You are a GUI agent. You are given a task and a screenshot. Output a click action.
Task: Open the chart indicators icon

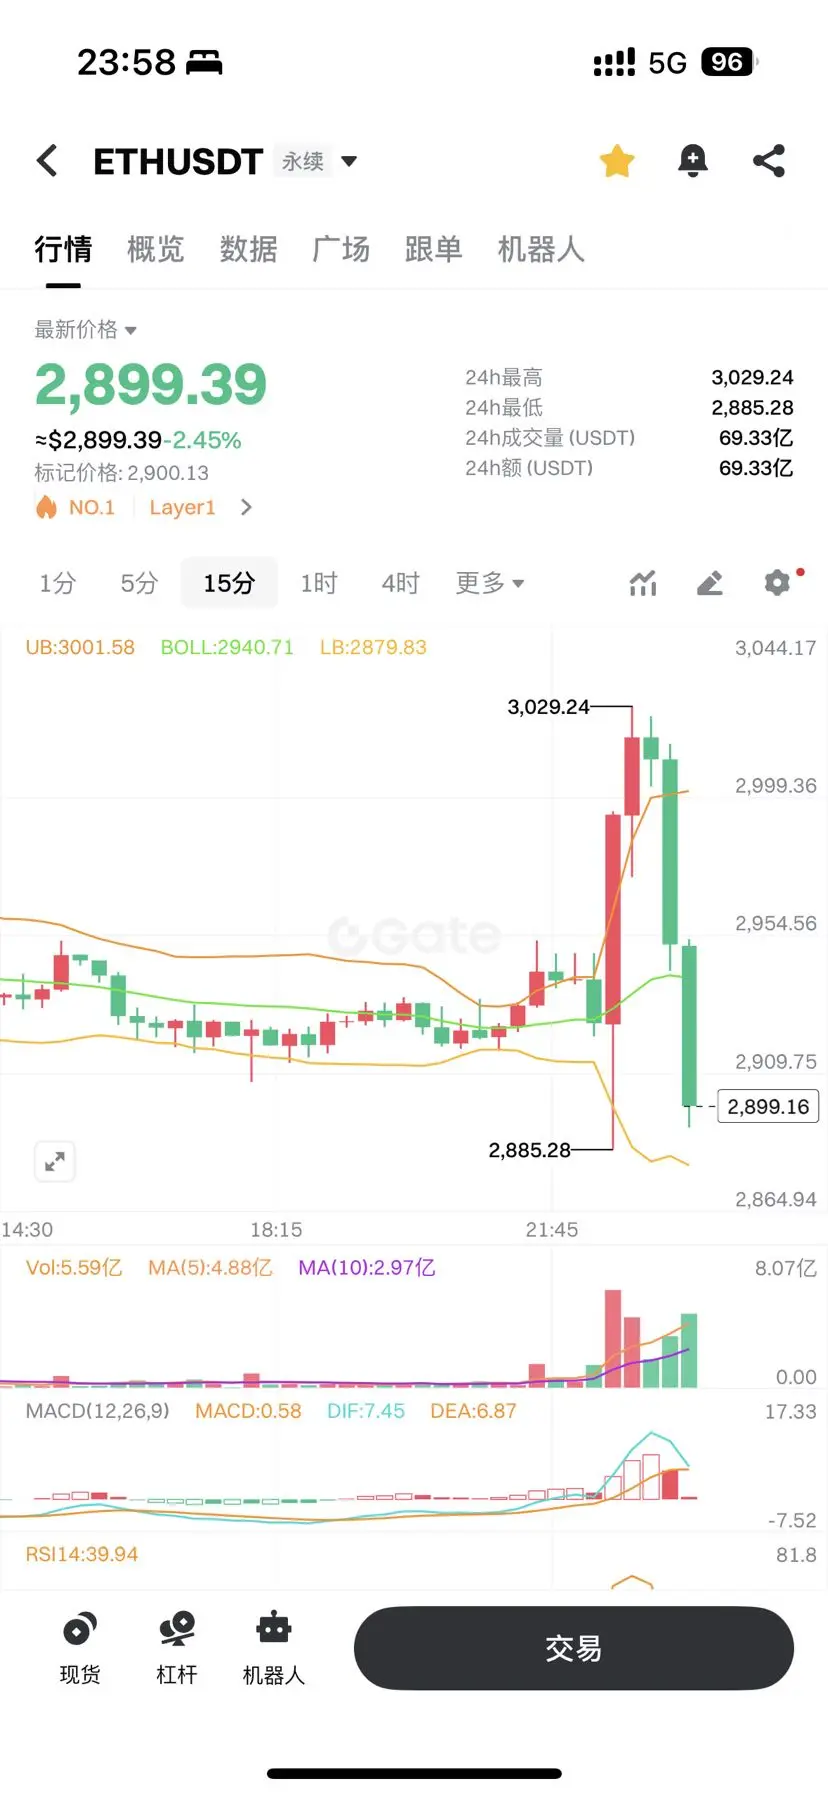pyautogui.click(x=643, y=583)
